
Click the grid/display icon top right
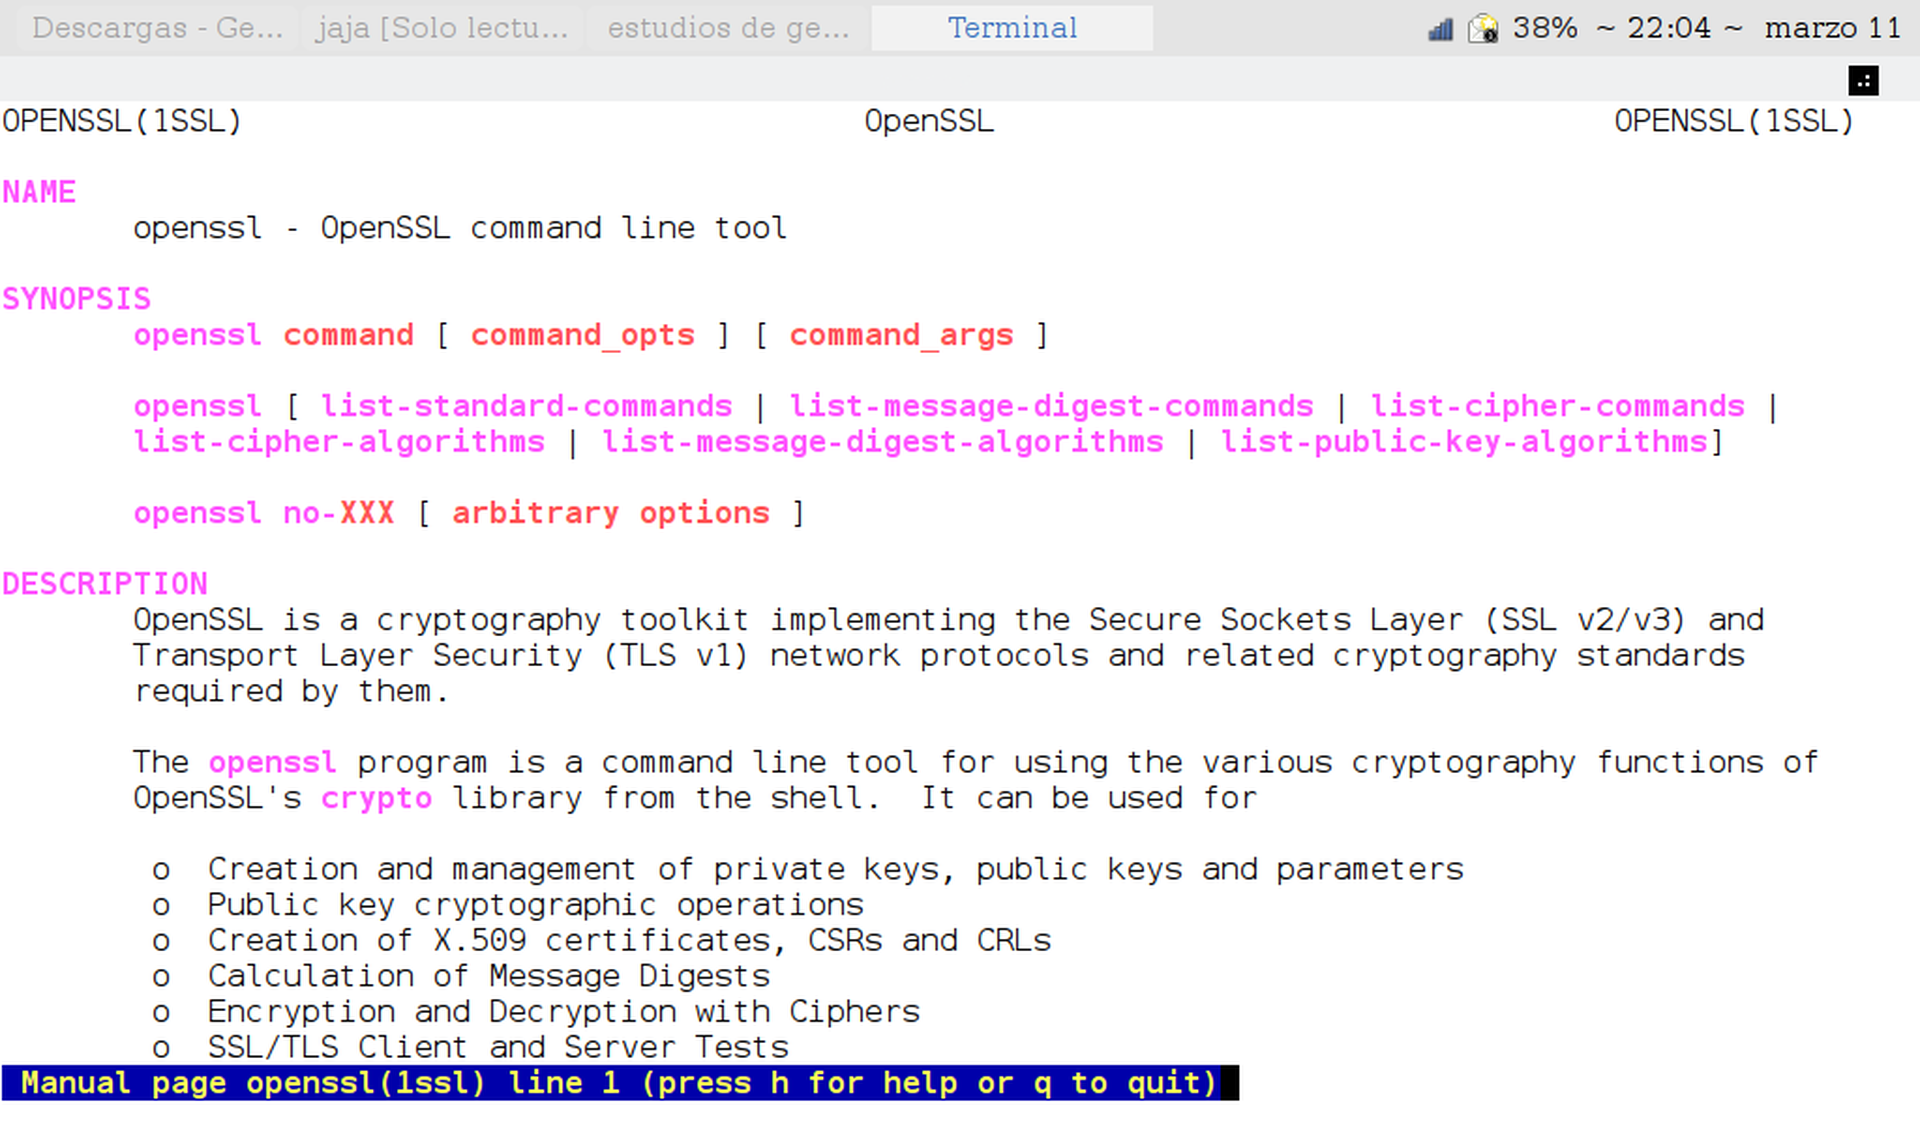pos(1864,80)
